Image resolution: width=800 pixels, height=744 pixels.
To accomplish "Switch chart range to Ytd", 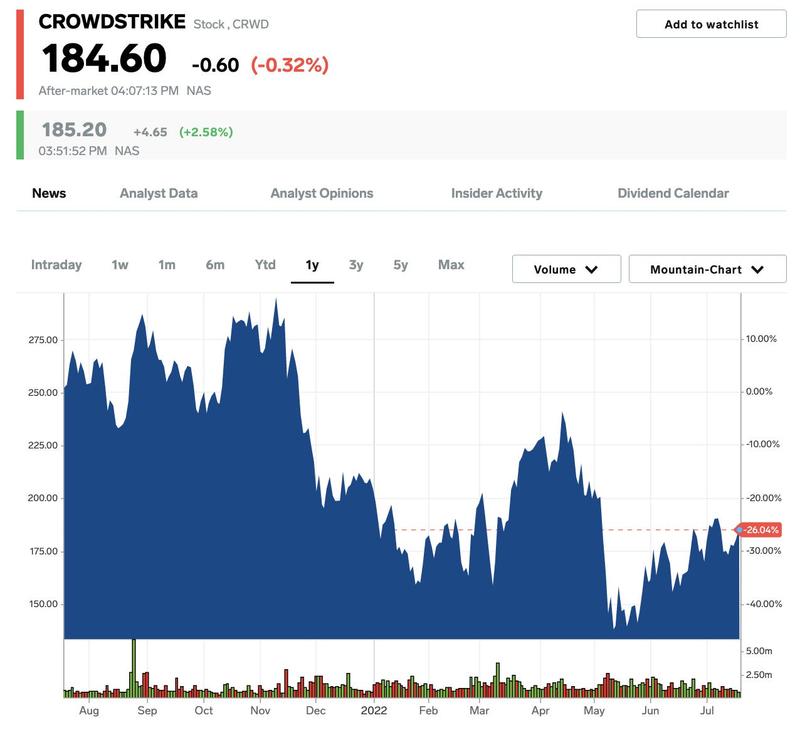I will (x=265, y=265).
